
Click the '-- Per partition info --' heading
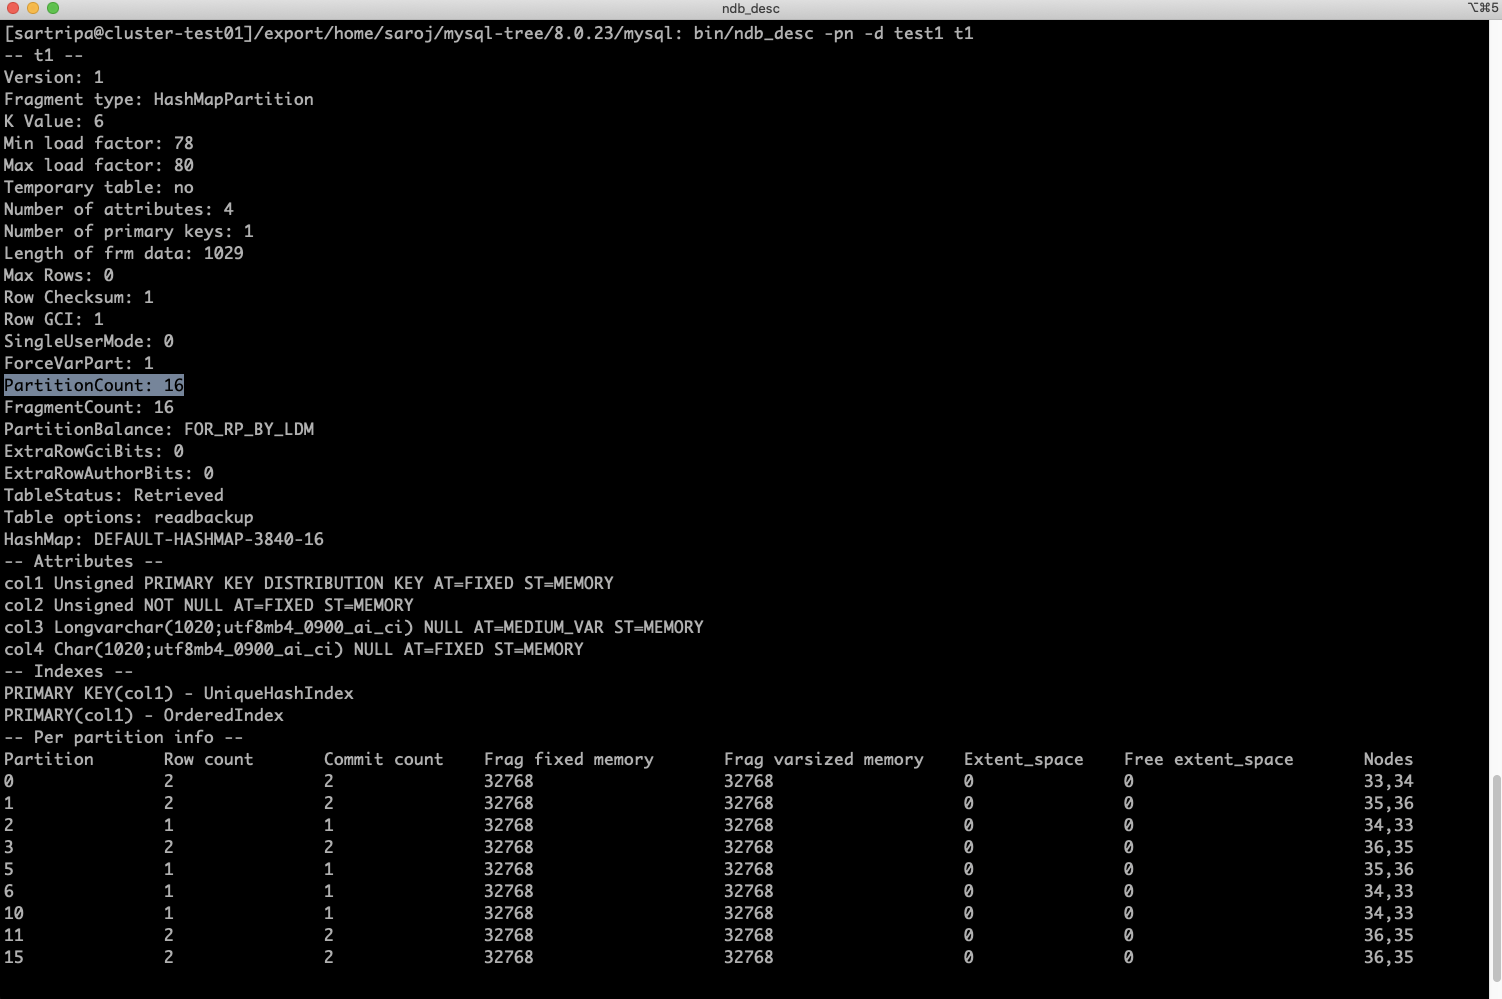[124, 737]
